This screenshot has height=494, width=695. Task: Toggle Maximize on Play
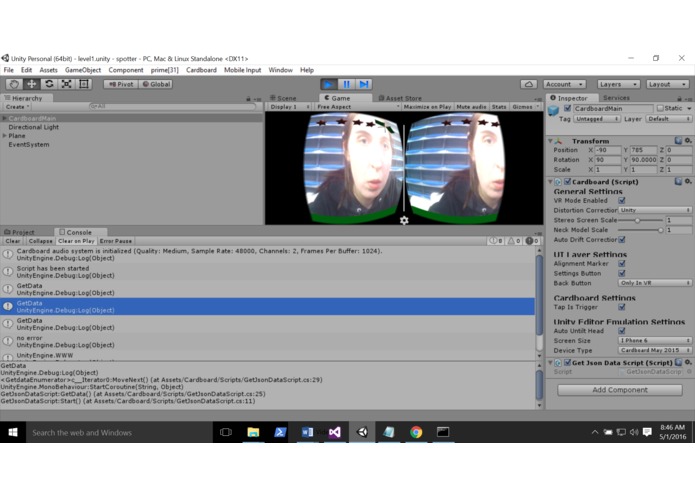pos(427,107)
